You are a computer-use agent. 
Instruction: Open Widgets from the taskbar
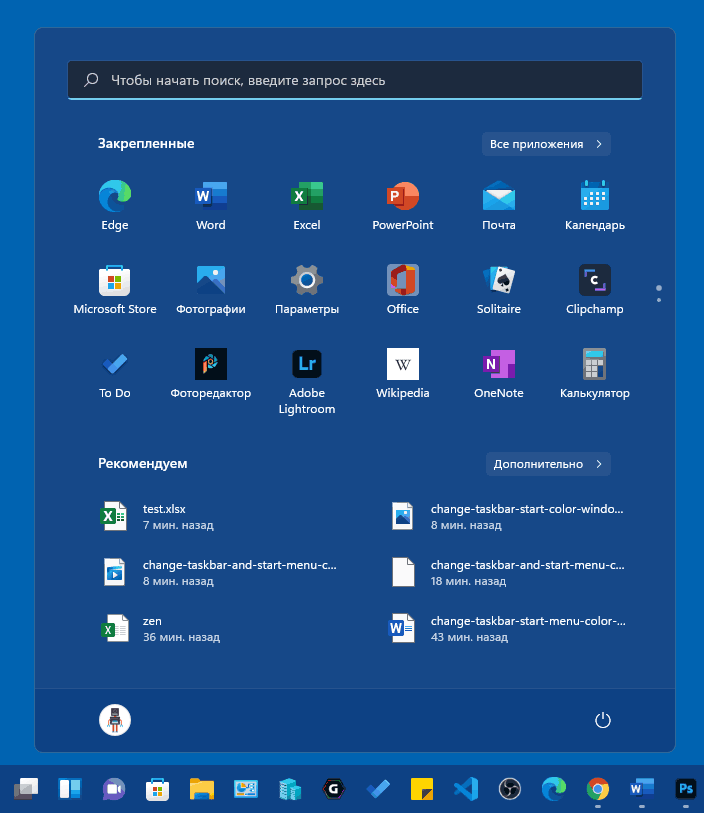(x=70, y=789)
